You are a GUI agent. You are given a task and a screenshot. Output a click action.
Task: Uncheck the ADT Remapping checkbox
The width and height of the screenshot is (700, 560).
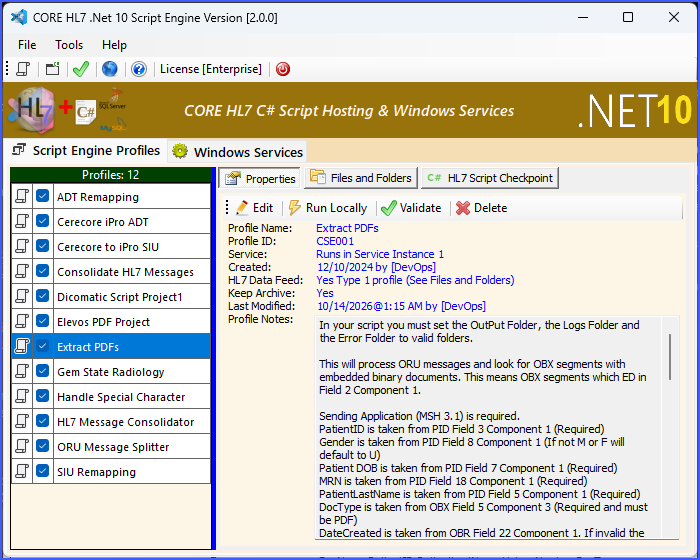(x=43, y=196)
